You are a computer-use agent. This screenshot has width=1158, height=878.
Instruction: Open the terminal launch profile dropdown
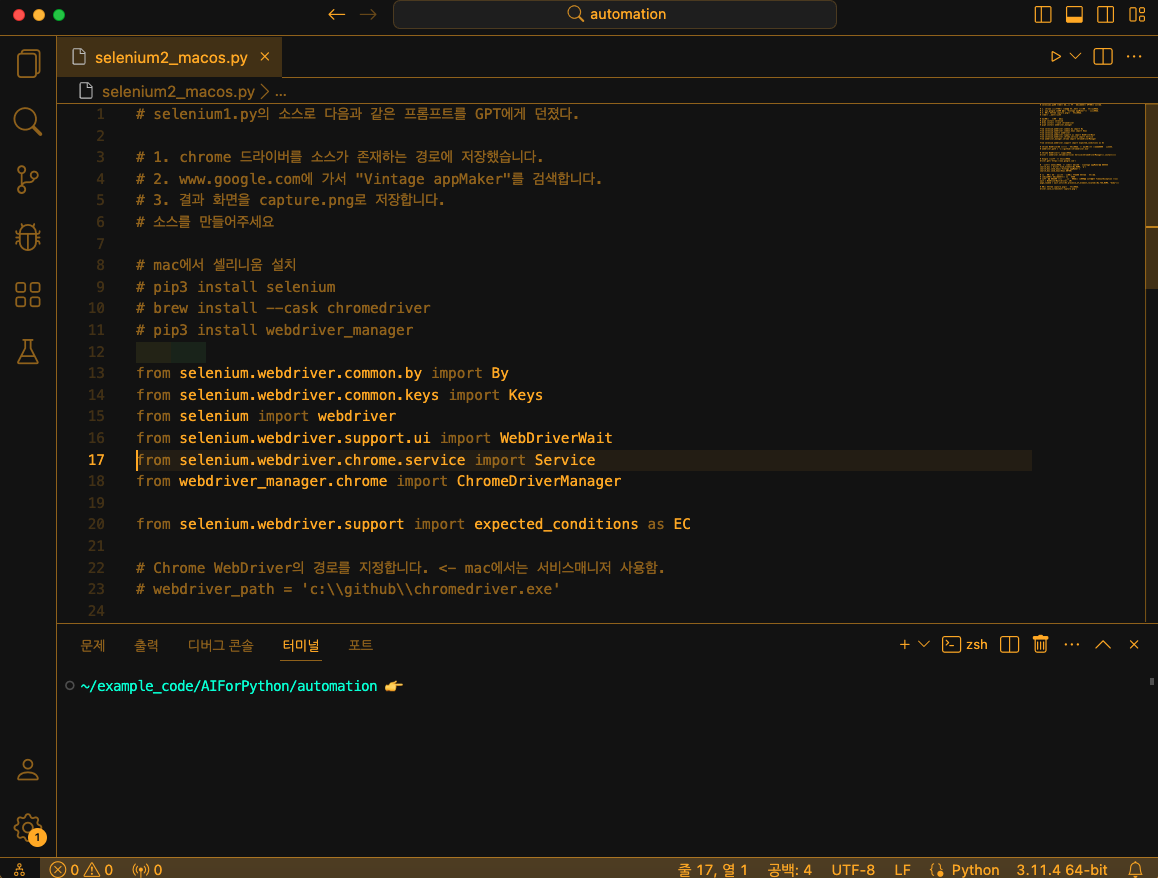tap(924, 645)
